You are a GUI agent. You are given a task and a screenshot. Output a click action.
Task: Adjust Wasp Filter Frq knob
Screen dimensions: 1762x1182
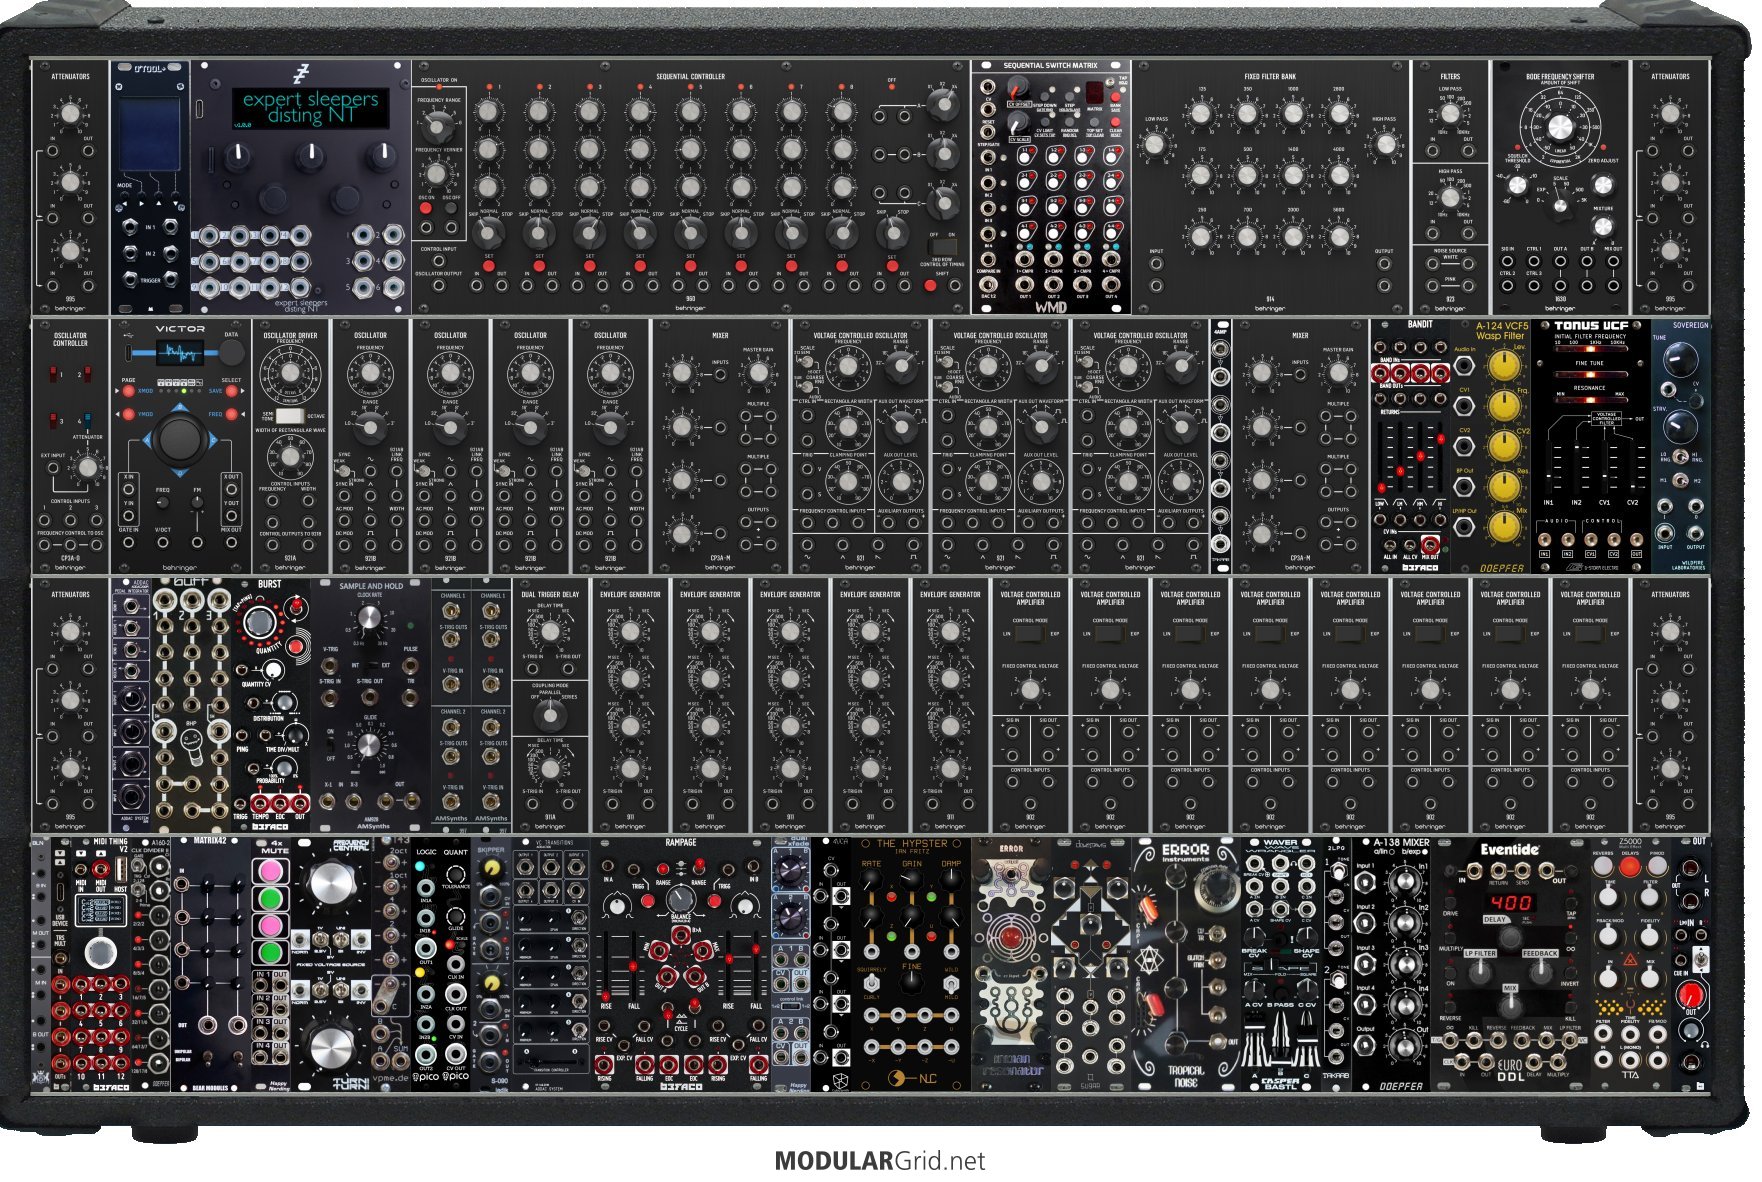click(x=1504, y=406)
